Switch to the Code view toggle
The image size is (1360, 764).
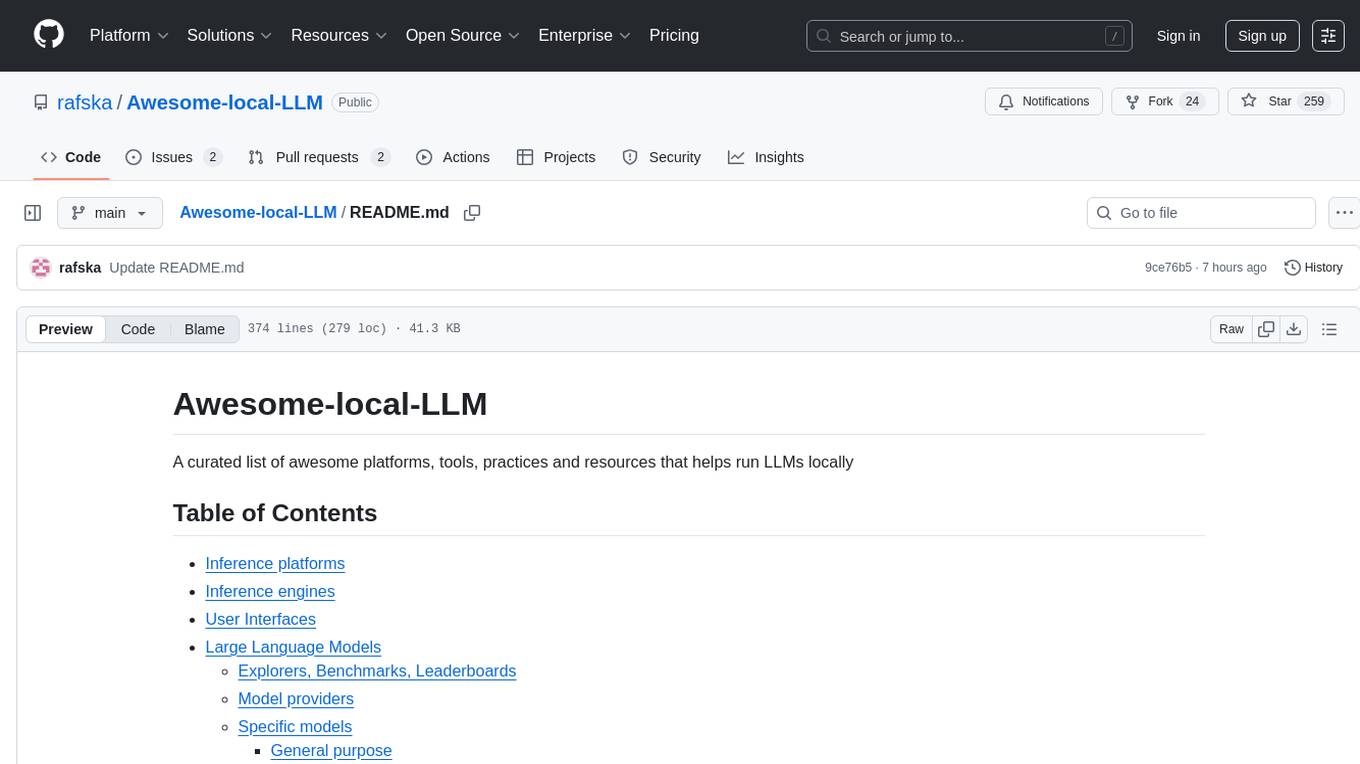138,329
